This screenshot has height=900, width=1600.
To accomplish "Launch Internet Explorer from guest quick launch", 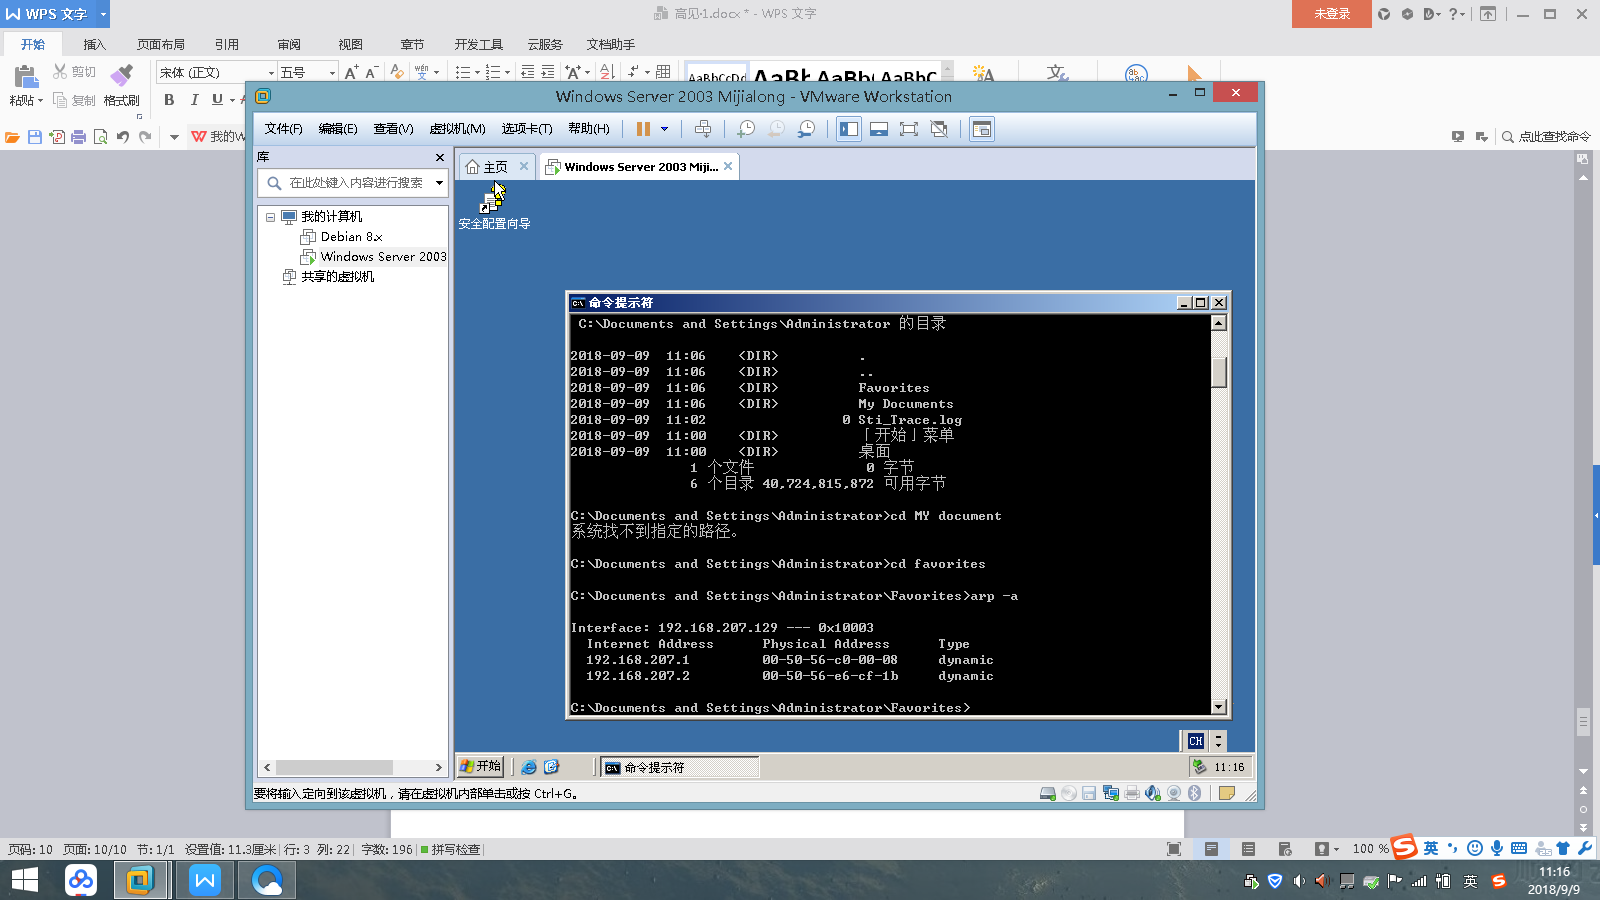I will [529, 767].
